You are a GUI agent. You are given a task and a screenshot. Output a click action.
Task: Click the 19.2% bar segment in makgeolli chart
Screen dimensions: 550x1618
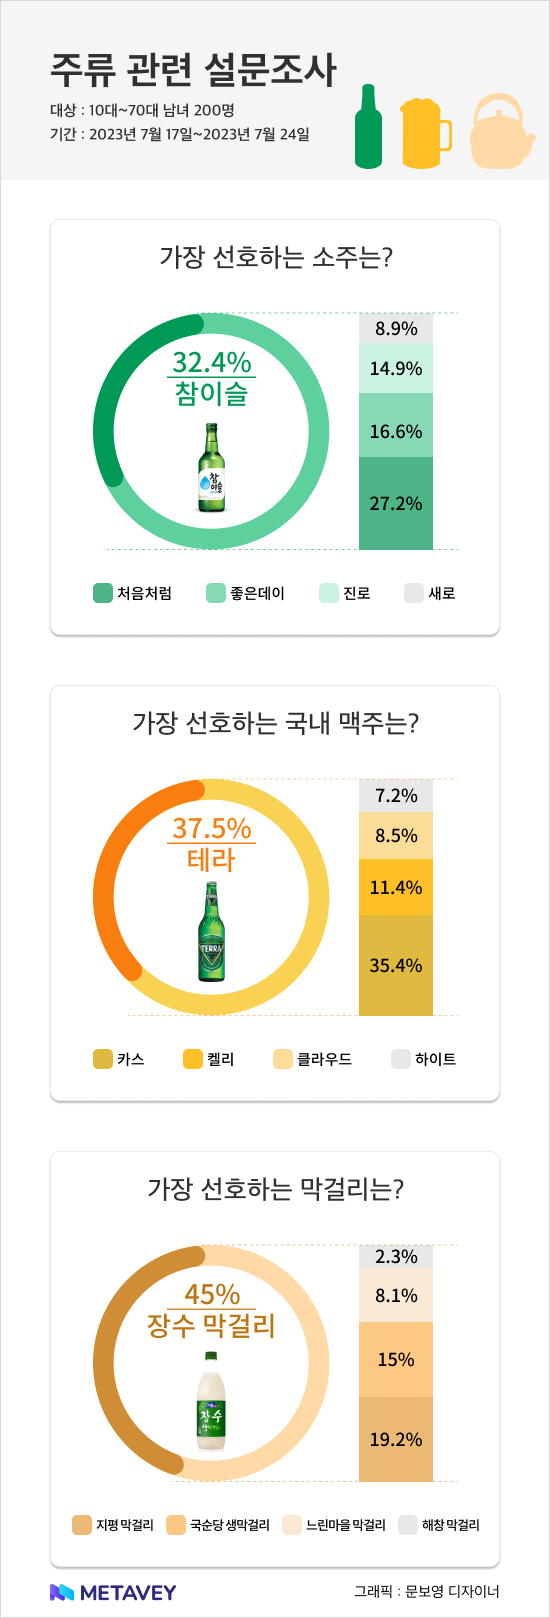pyautogui.click(x=396, y=1439)
